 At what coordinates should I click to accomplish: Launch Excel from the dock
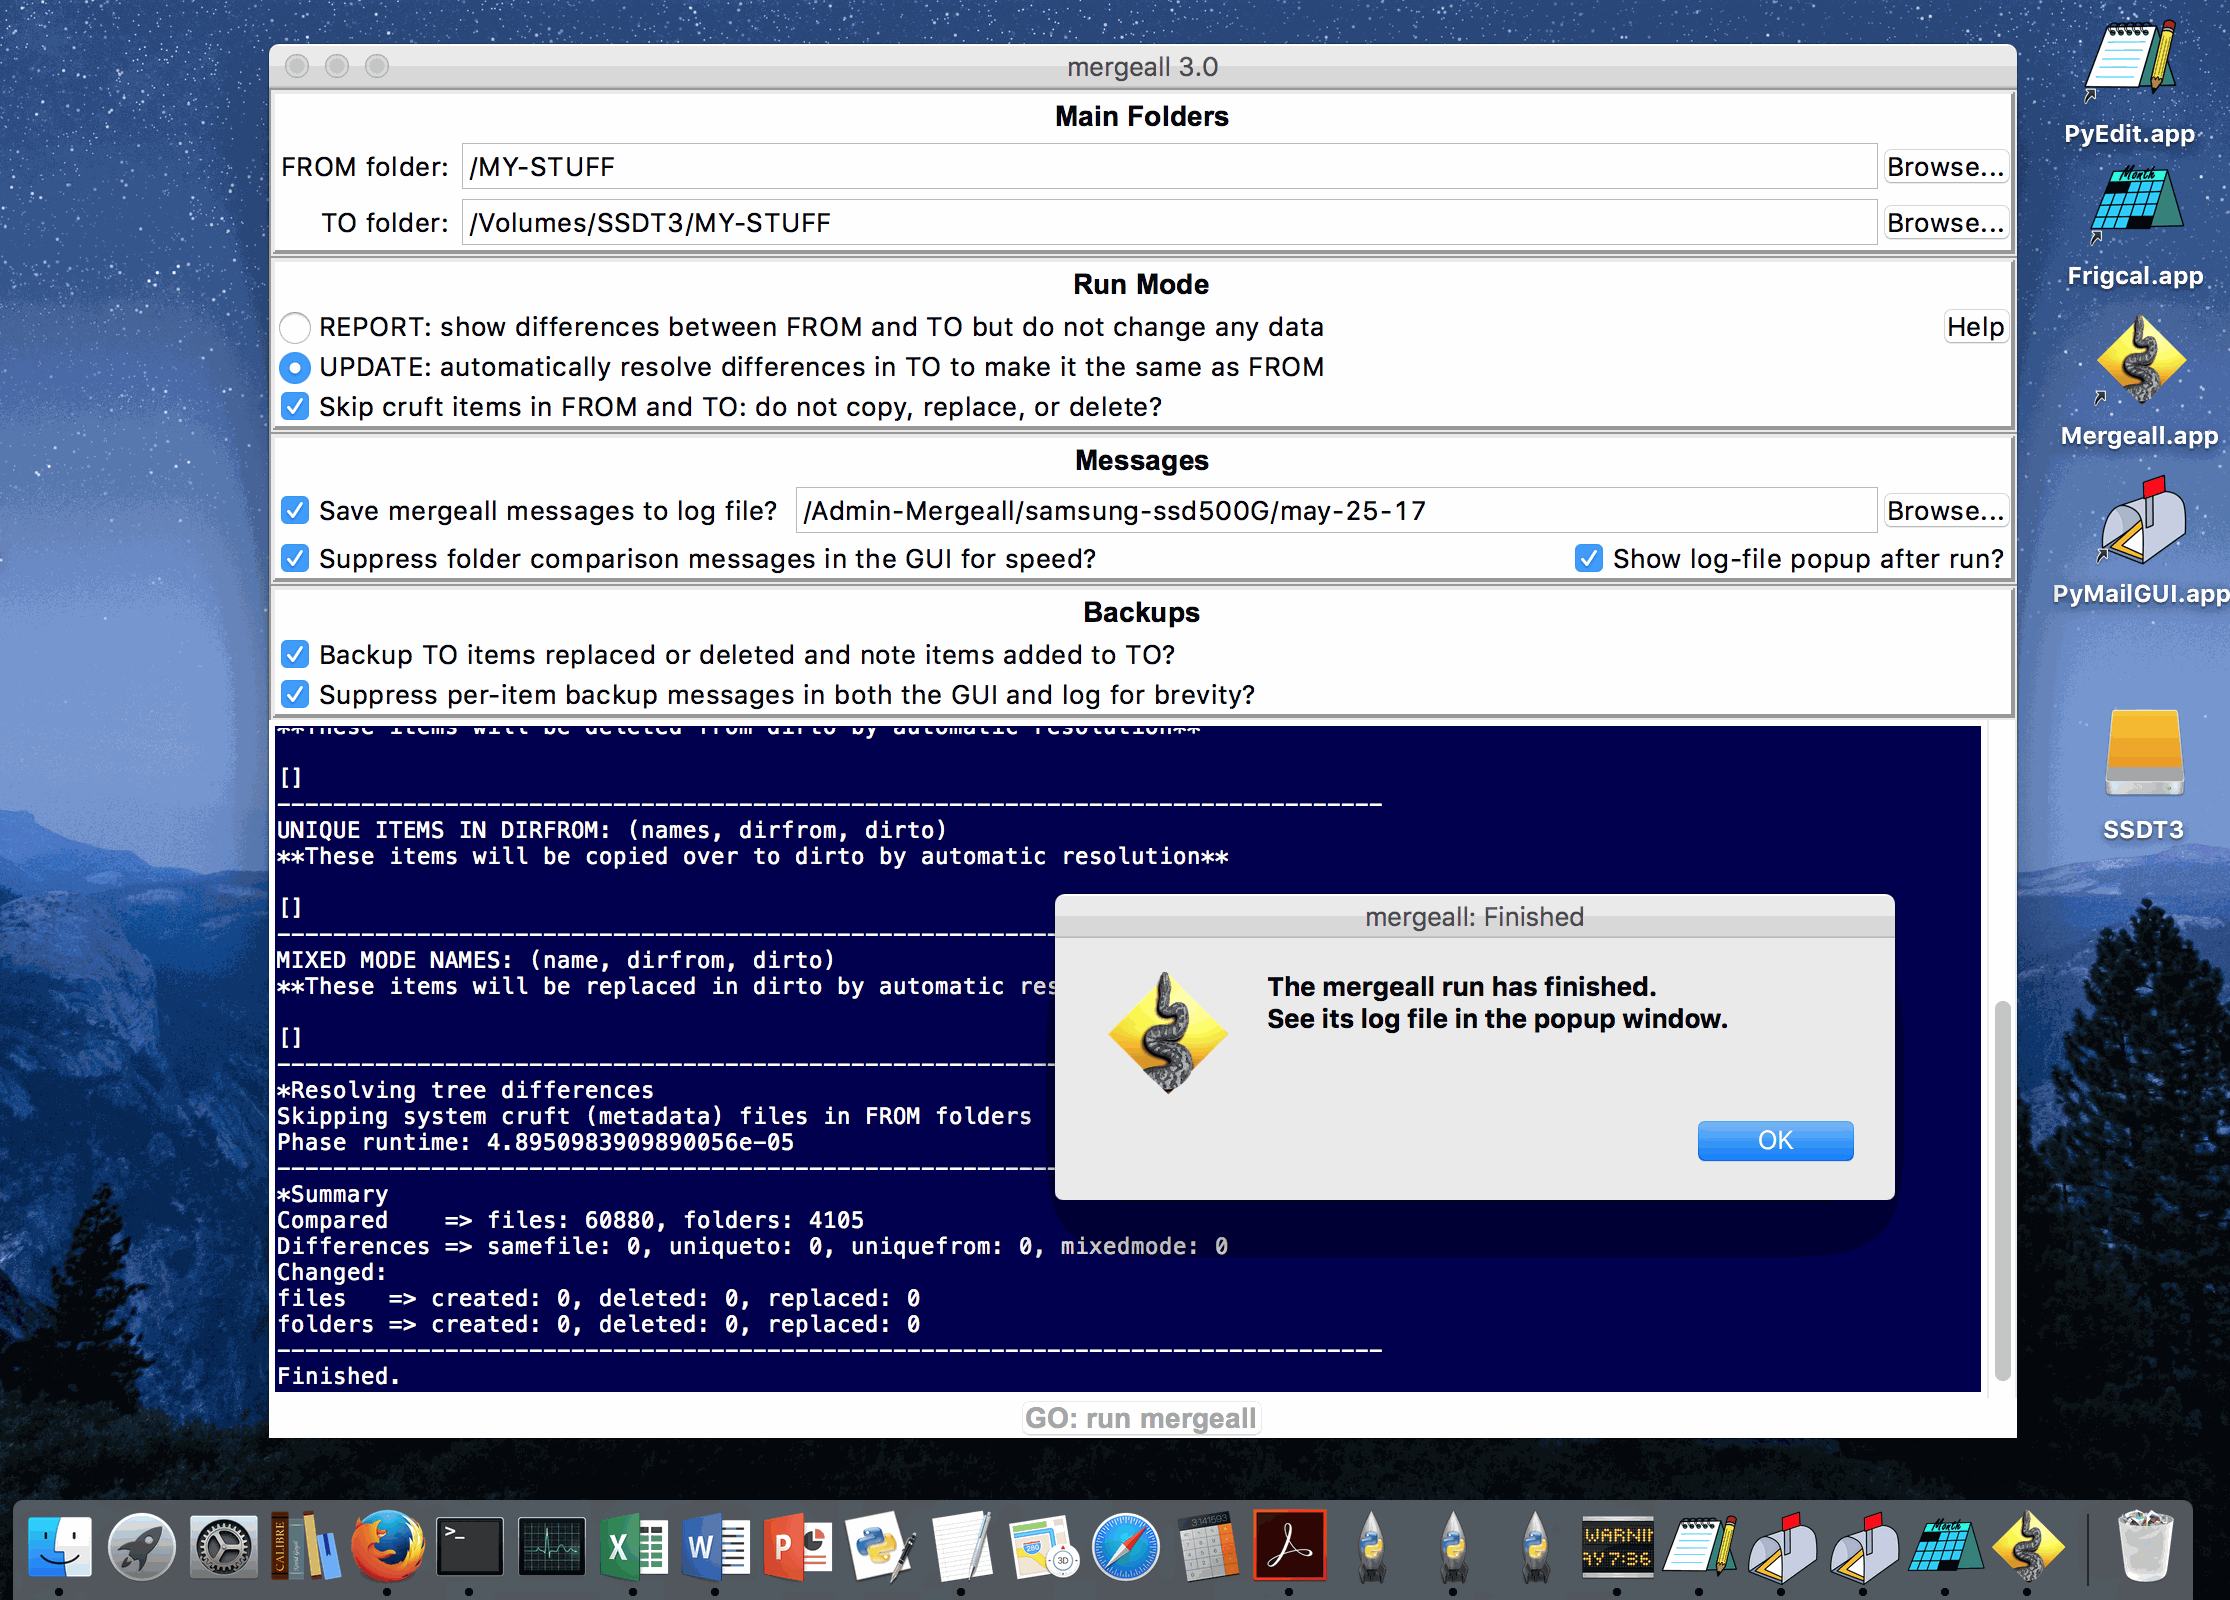click(633, 1547)
